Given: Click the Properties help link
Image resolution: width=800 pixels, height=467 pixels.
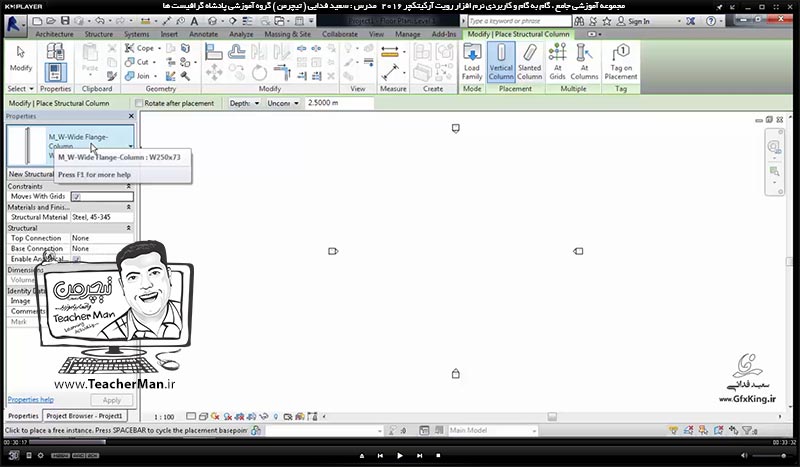Looking at the screenshot, I should point(31,400).
